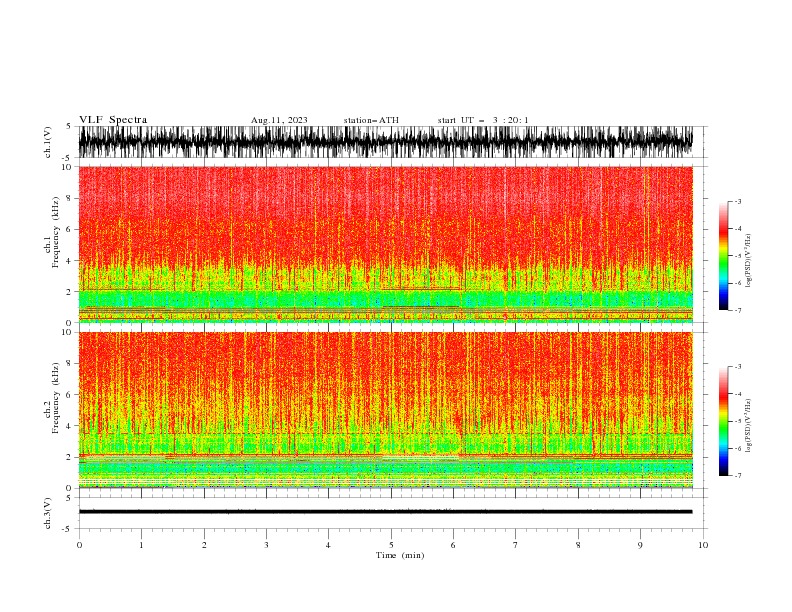The width and height of the screenshot is (792, 612).
Task: Click the ch.1 frequency axis "10" tick label
Action: 68,167
